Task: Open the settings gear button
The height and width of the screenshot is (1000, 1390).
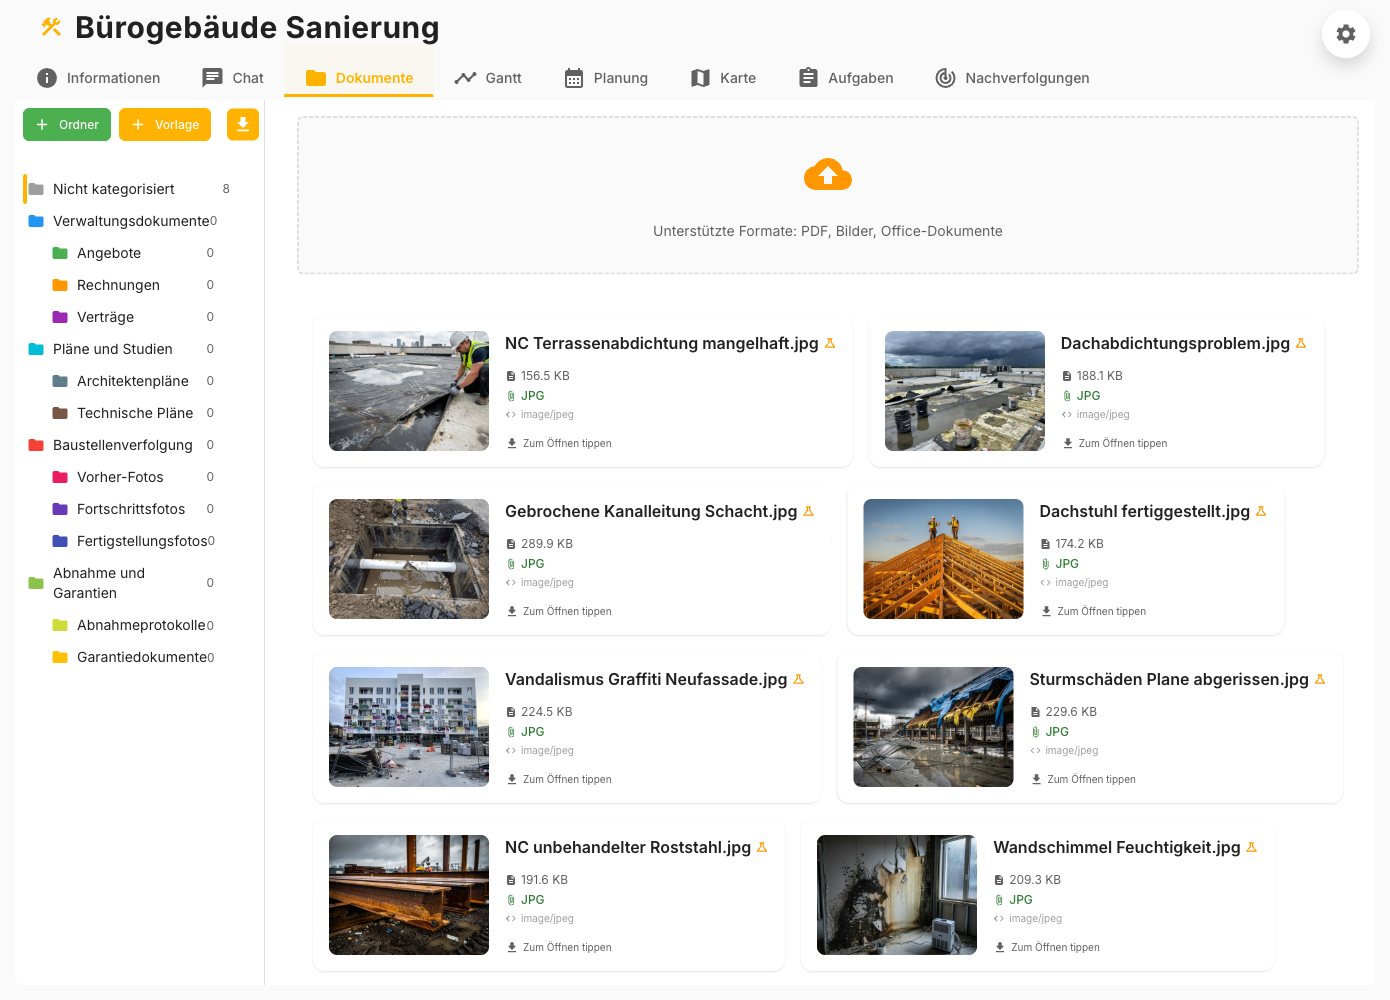Action: pos(1345,34)
